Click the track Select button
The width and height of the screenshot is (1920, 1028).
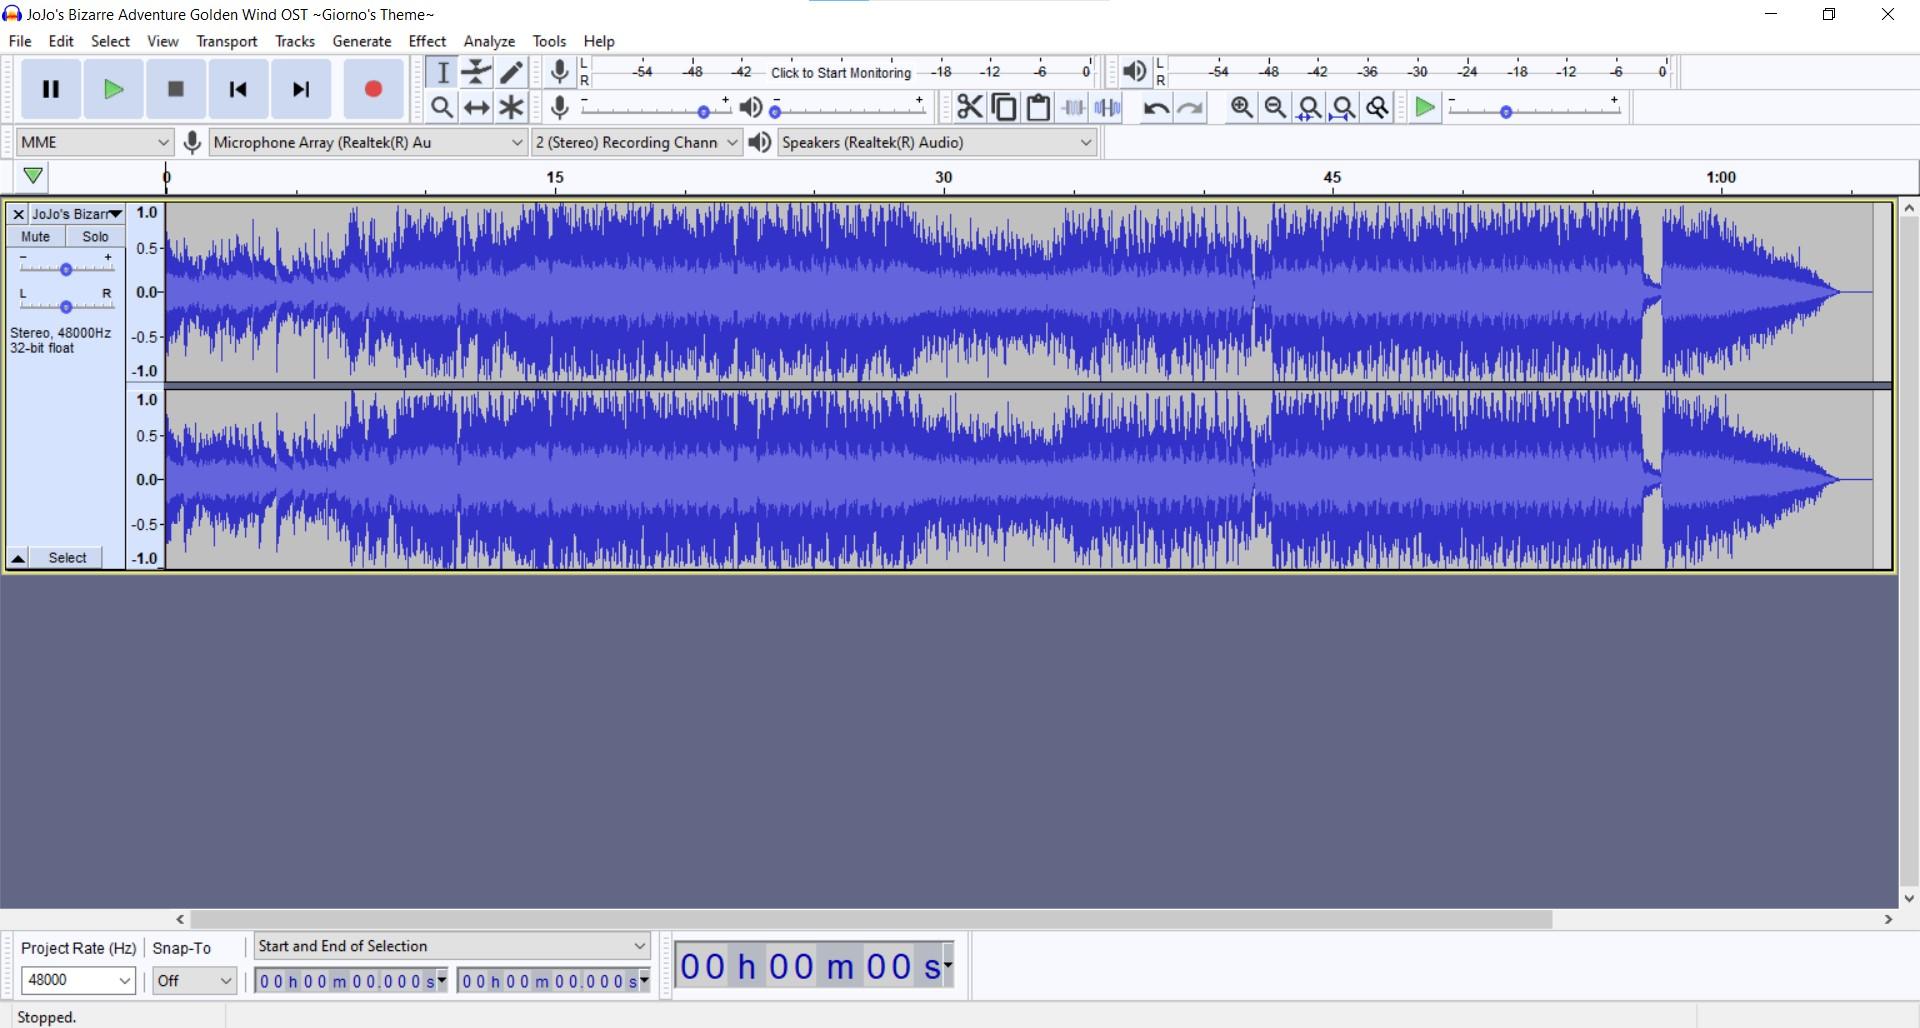pyautogui.click(x=67, y=558)
